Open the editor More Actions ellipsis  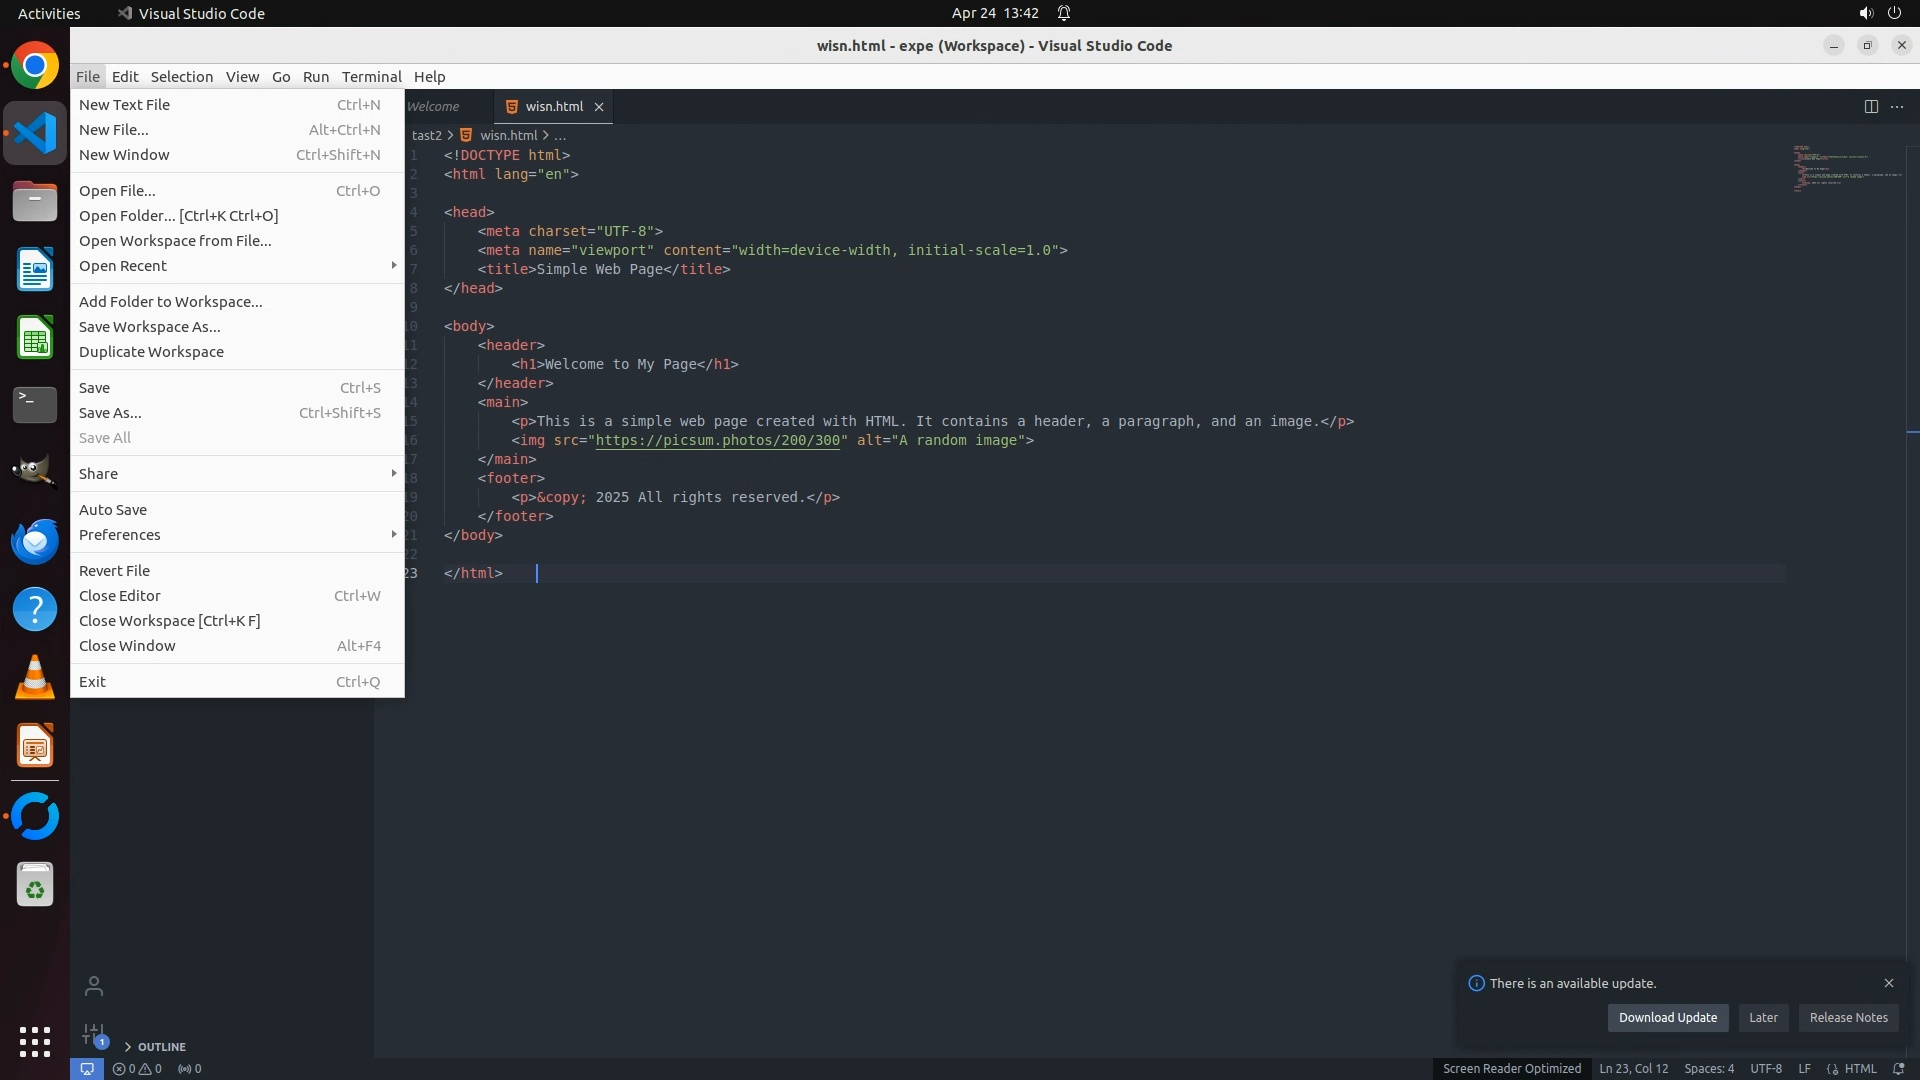[1897, 107]
